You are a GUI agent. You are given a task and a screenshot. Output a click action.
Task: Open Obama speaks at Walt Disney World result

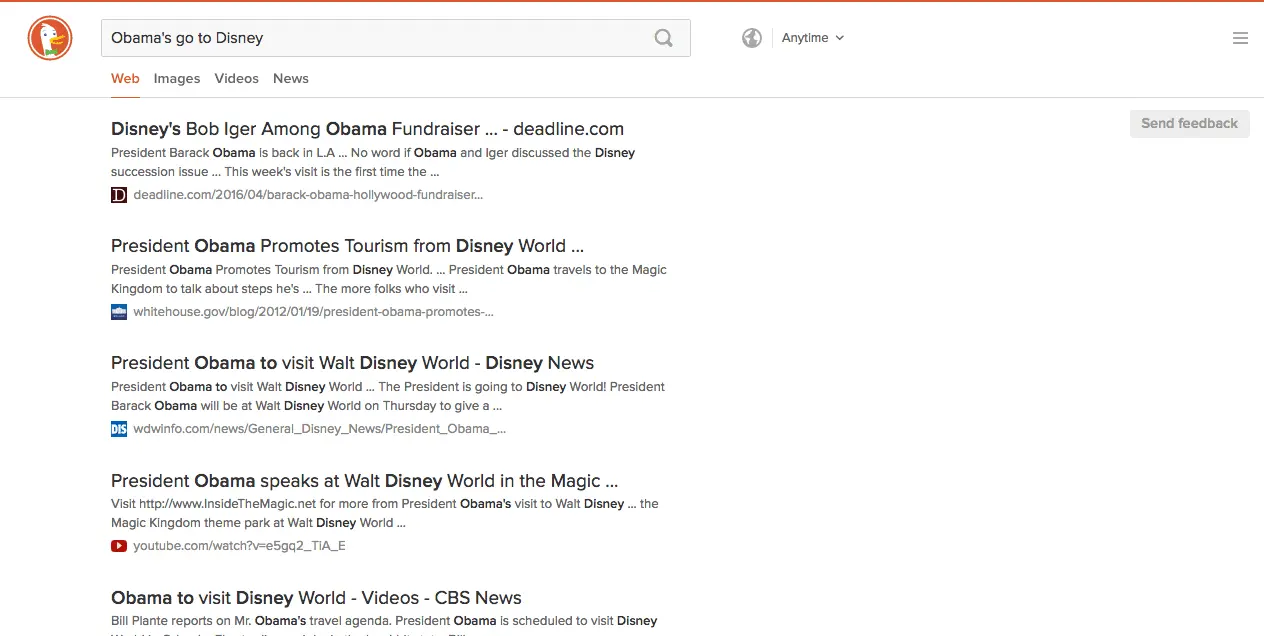click(x=364, y=481)
